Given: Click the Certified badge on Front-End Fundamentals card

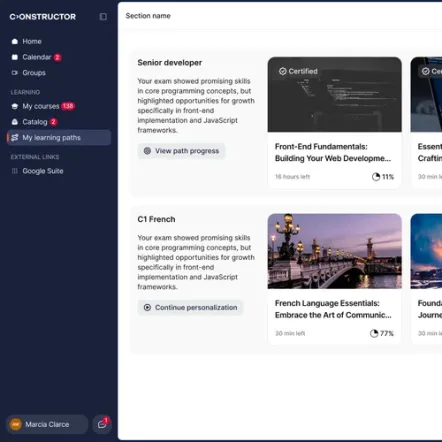Looking at the screenshot, I should [x=298, y=71].
